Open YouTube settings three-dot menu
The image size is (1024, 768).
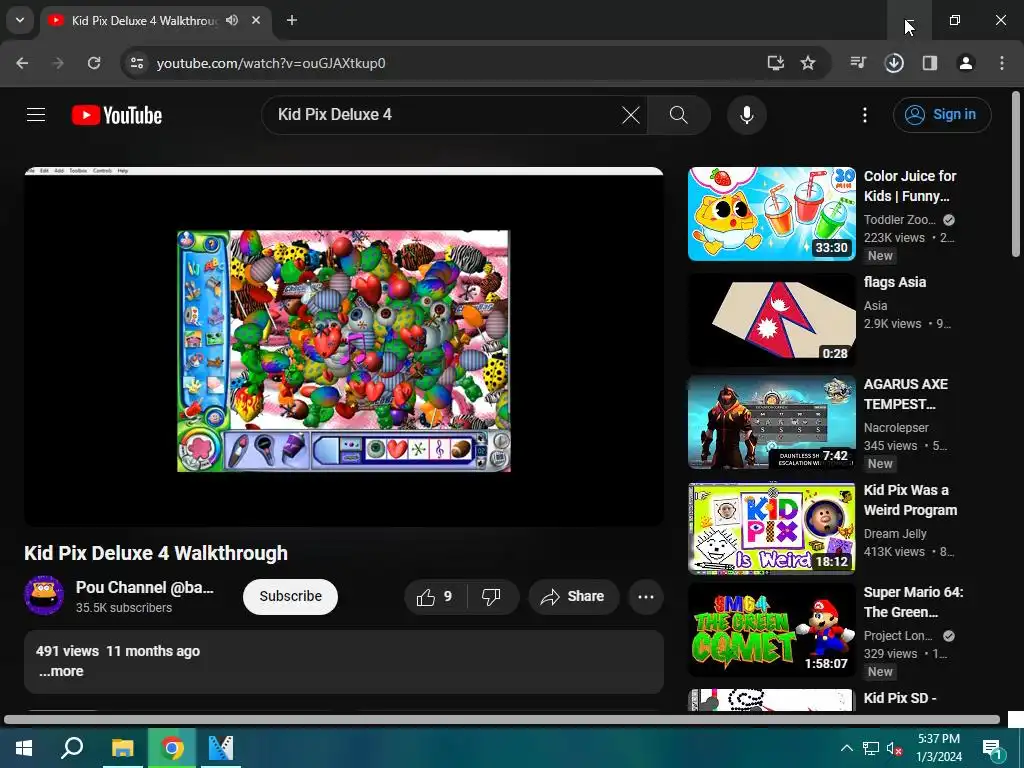865,115
